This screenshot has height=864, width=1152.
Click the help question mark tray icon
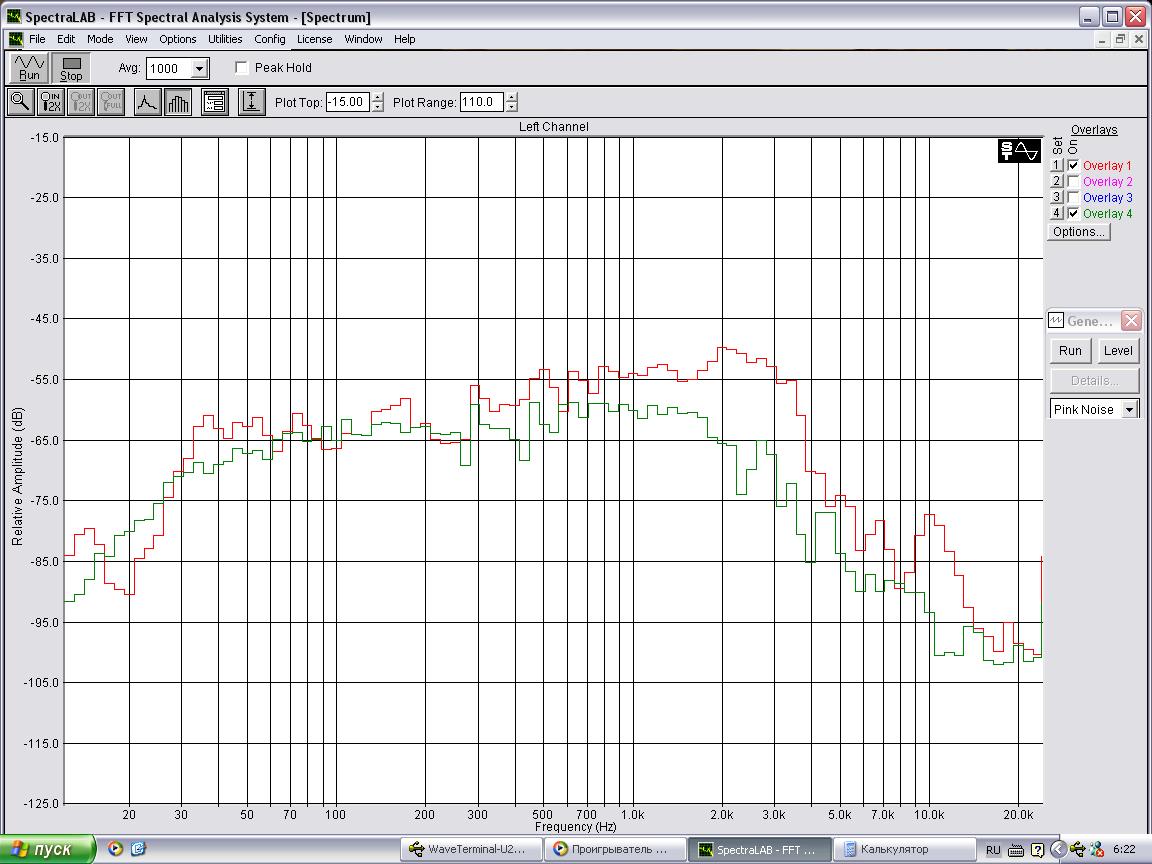point(1037,850)
